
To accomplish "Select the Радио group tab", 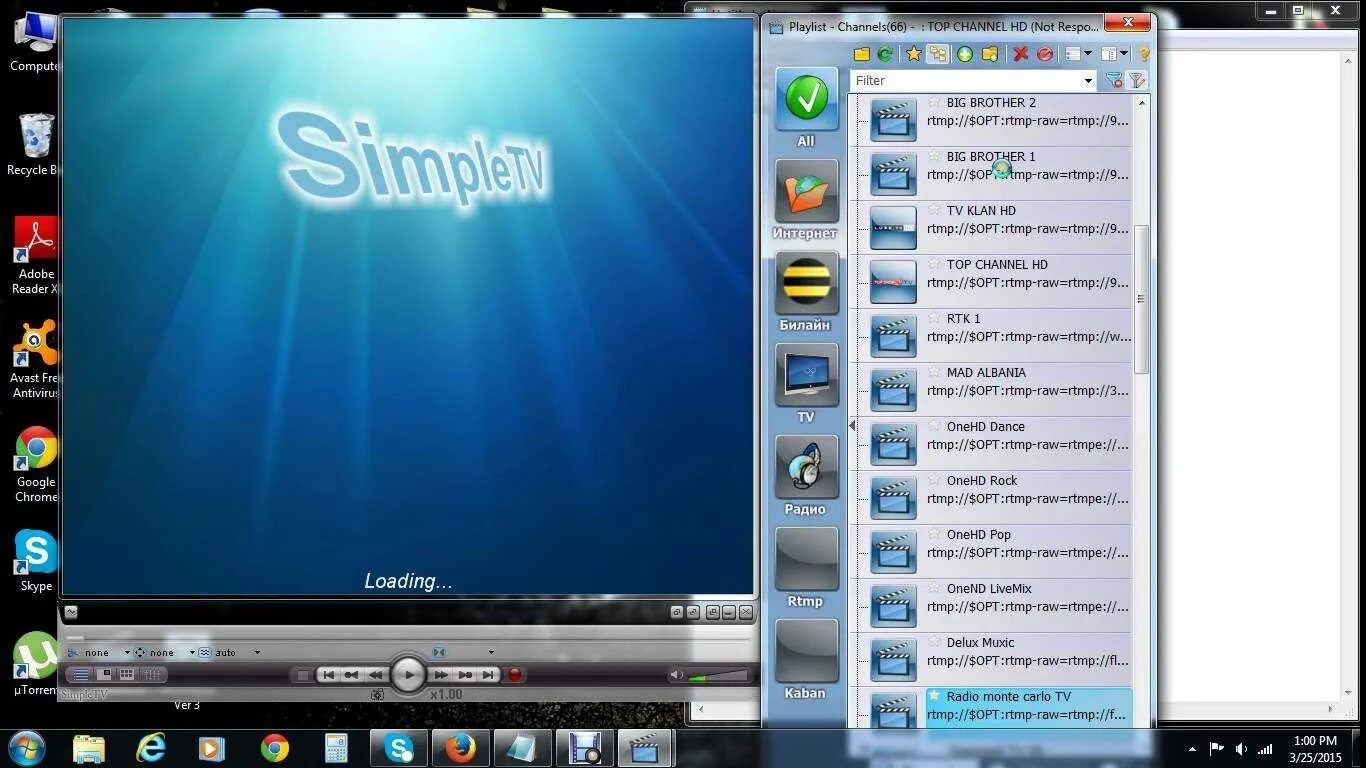I will 806,476.
